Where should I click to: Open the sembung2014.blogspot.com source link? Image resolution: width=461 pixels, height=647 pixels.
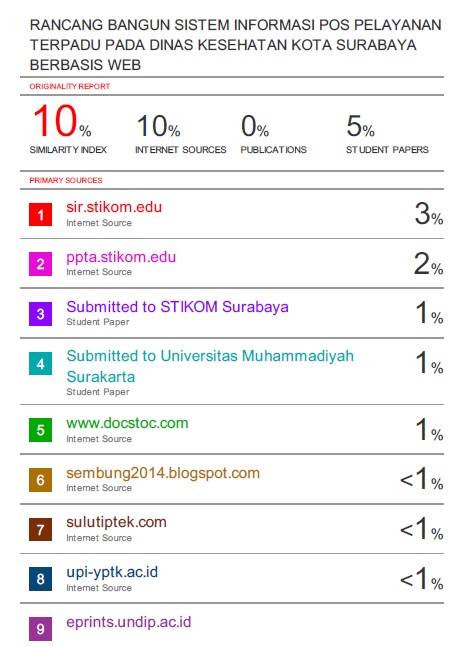(163, 473)
